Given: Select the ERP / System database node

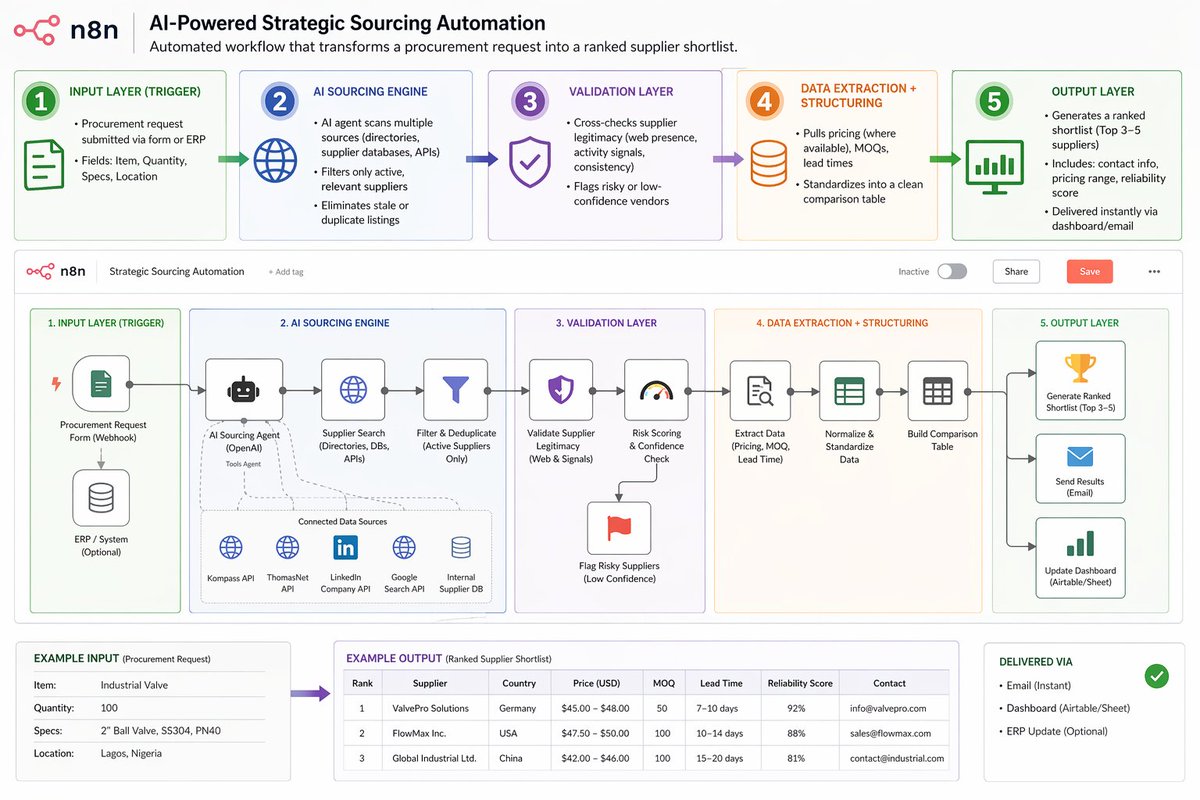Looking at the screenshot, I should pos(101,498).
